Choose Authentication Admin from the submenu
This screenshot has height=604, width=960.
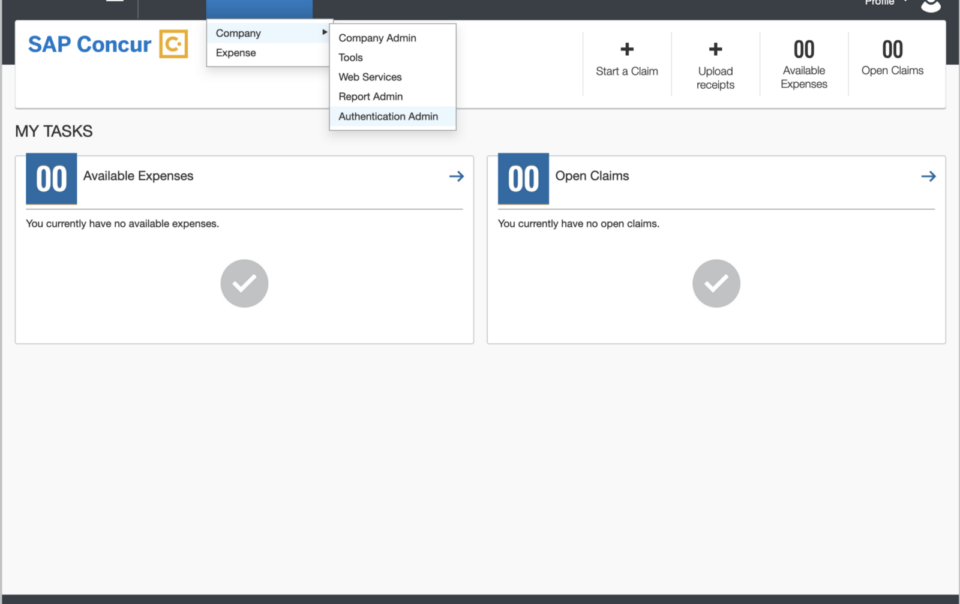click(392, 116)
